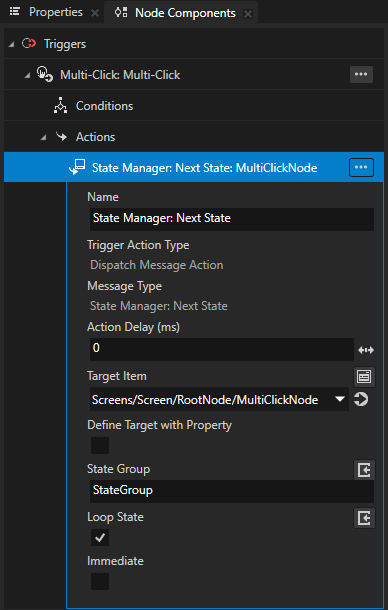The image size is (388, 610).
Task: Click the Loop State label
Action: point(115,517)
